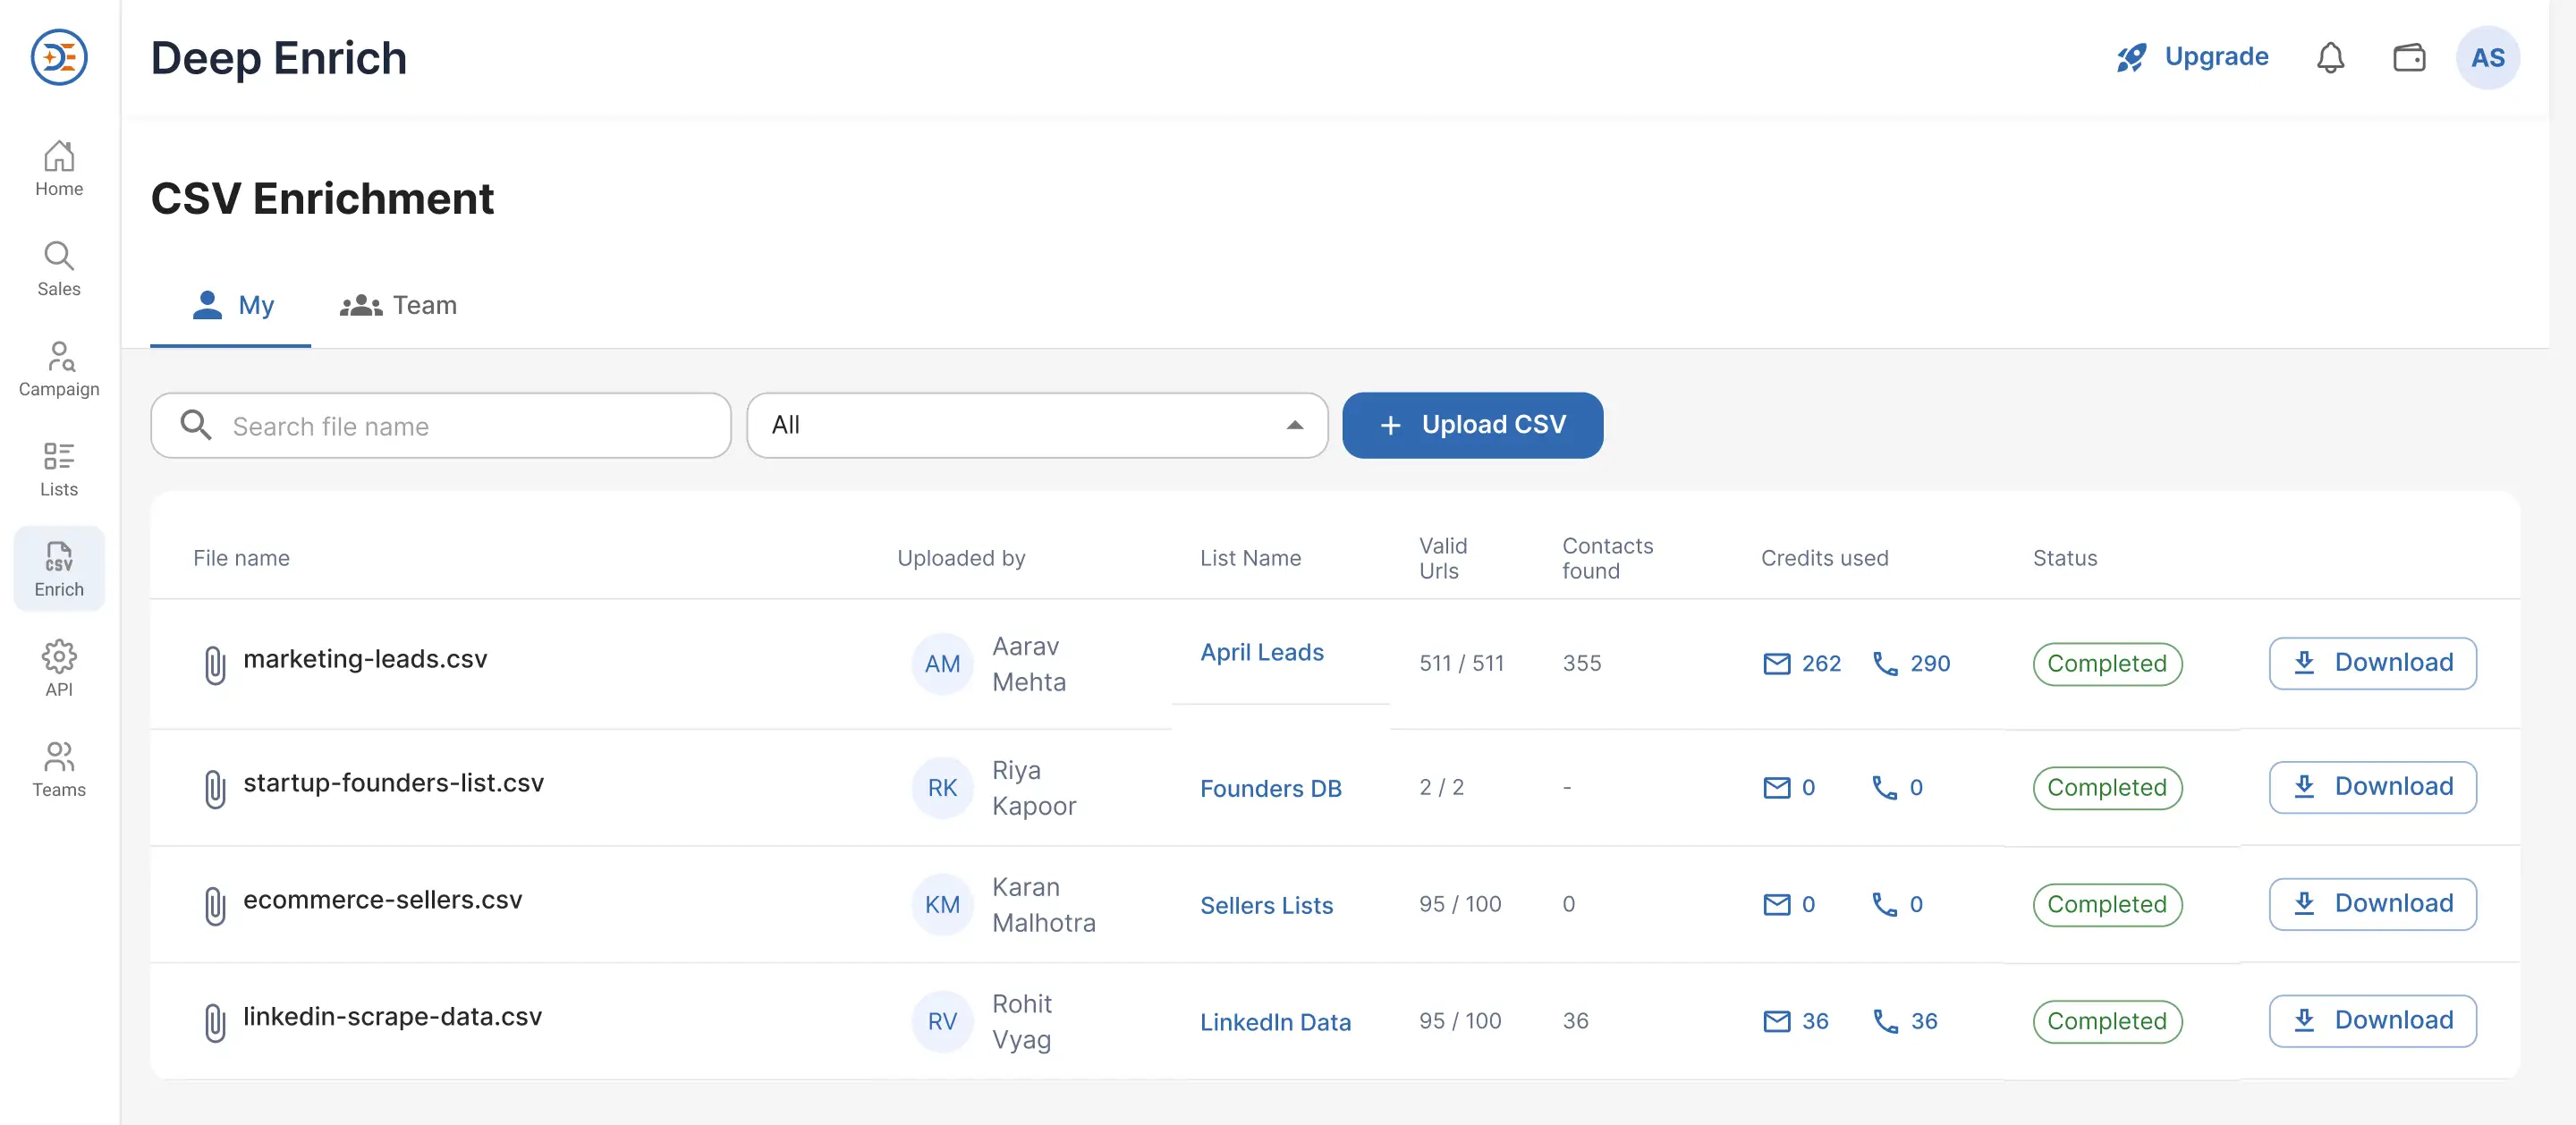Screen dimensions: 2576x1125
Task: Open the AS profile avatar menu
Action: click(2487, 57)
